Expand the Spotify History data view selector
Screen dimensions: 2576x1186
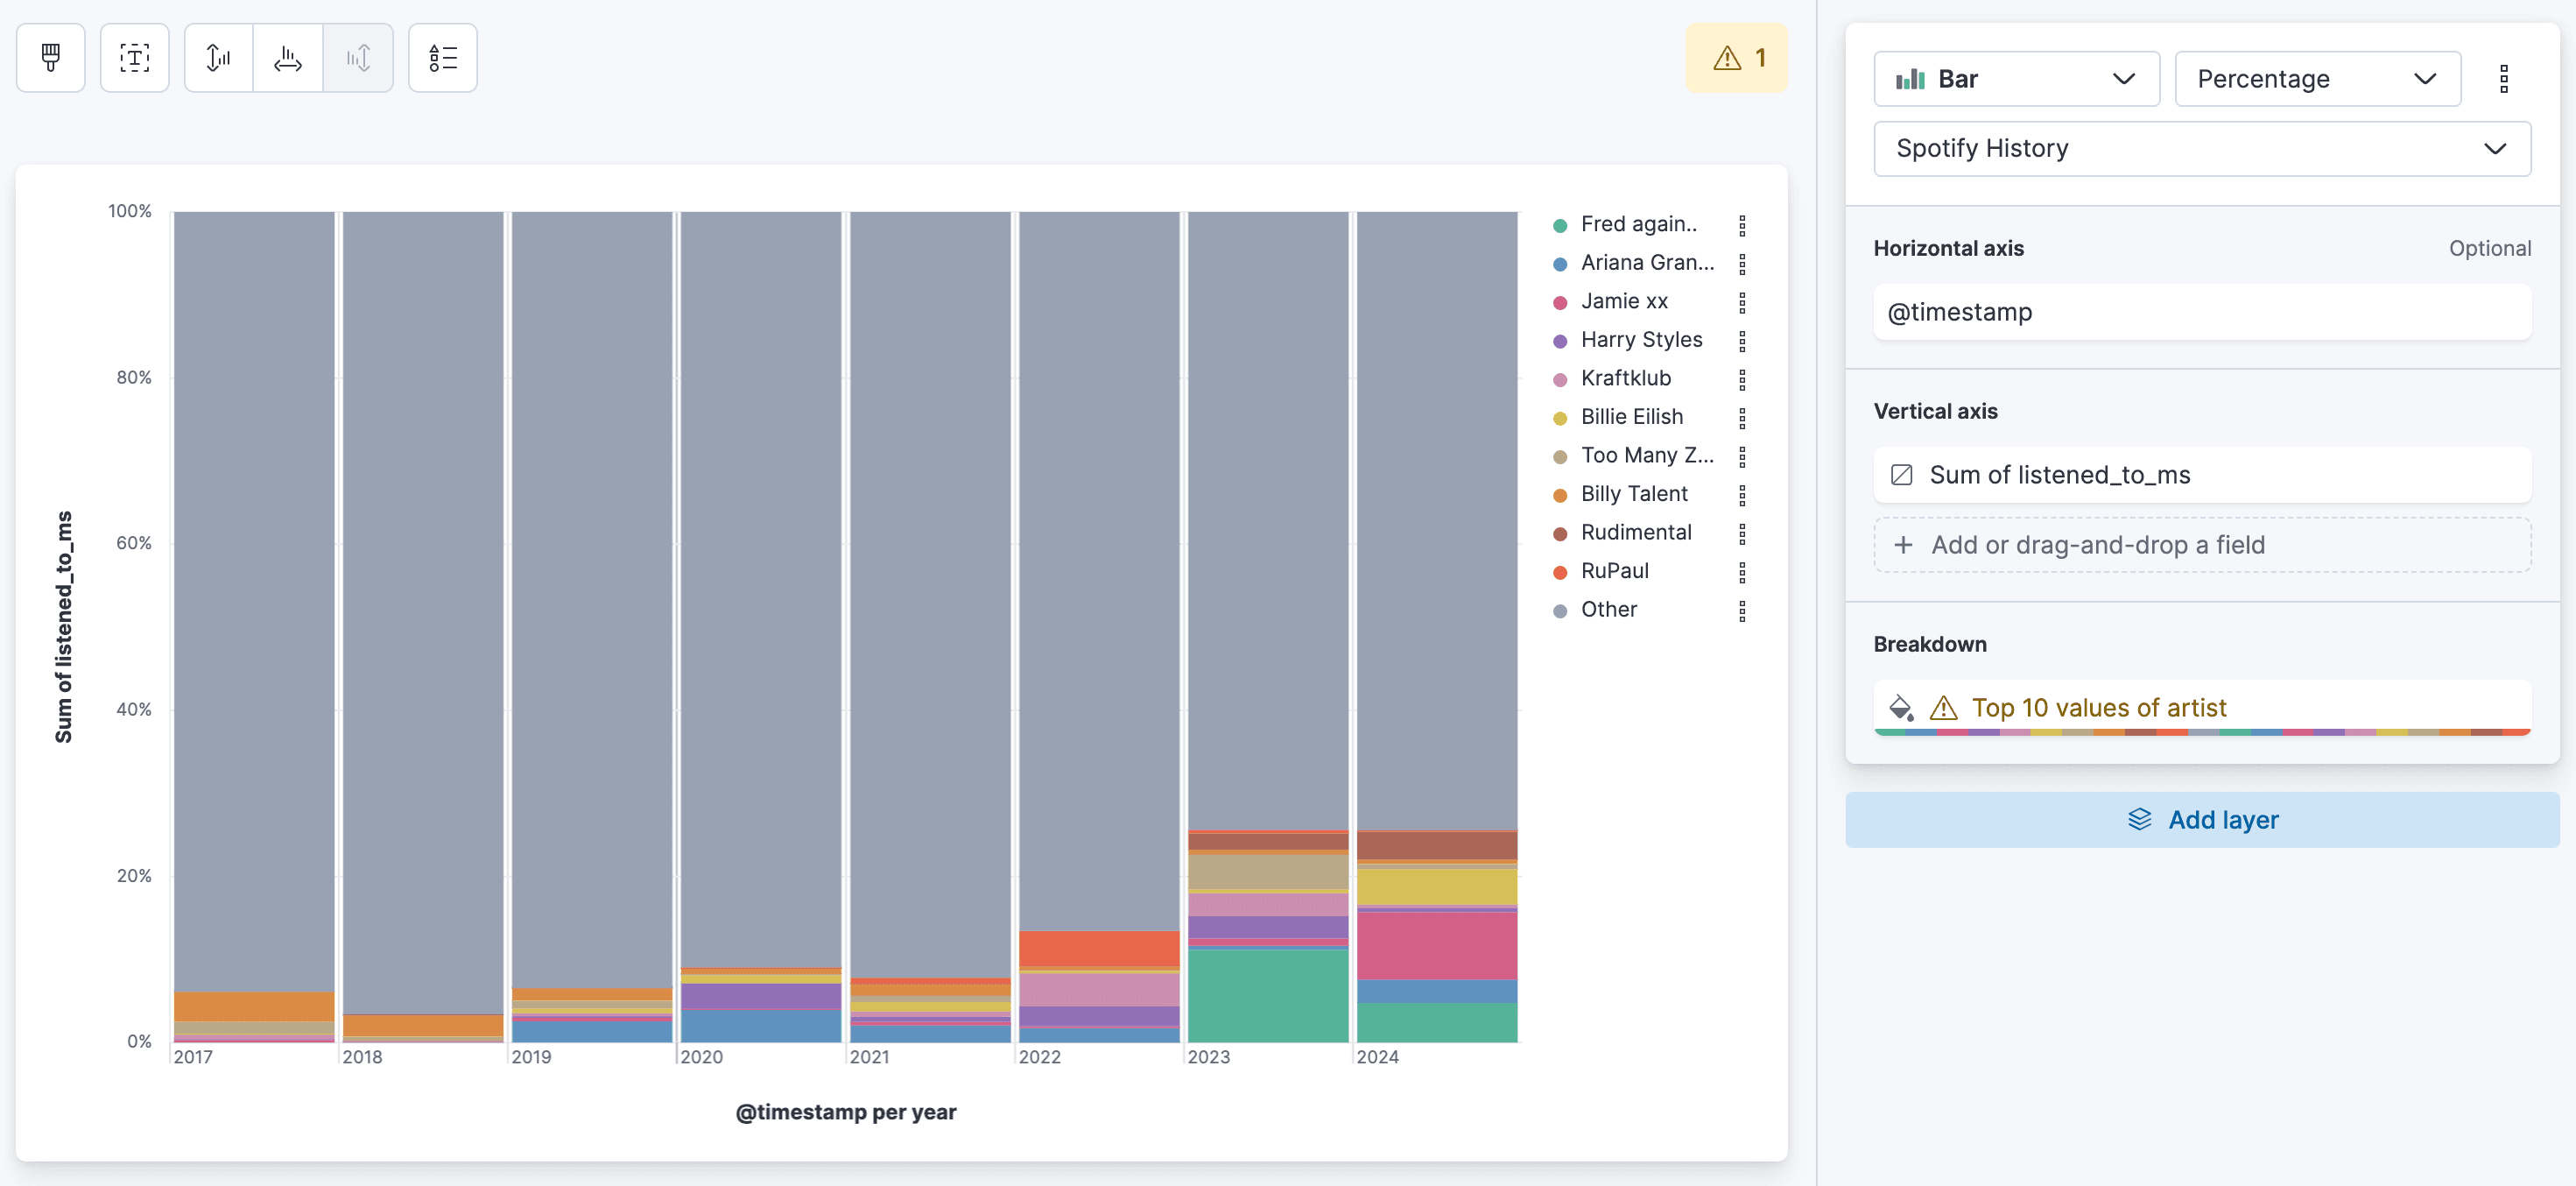pyautogui.click(x=2201, y=148)
